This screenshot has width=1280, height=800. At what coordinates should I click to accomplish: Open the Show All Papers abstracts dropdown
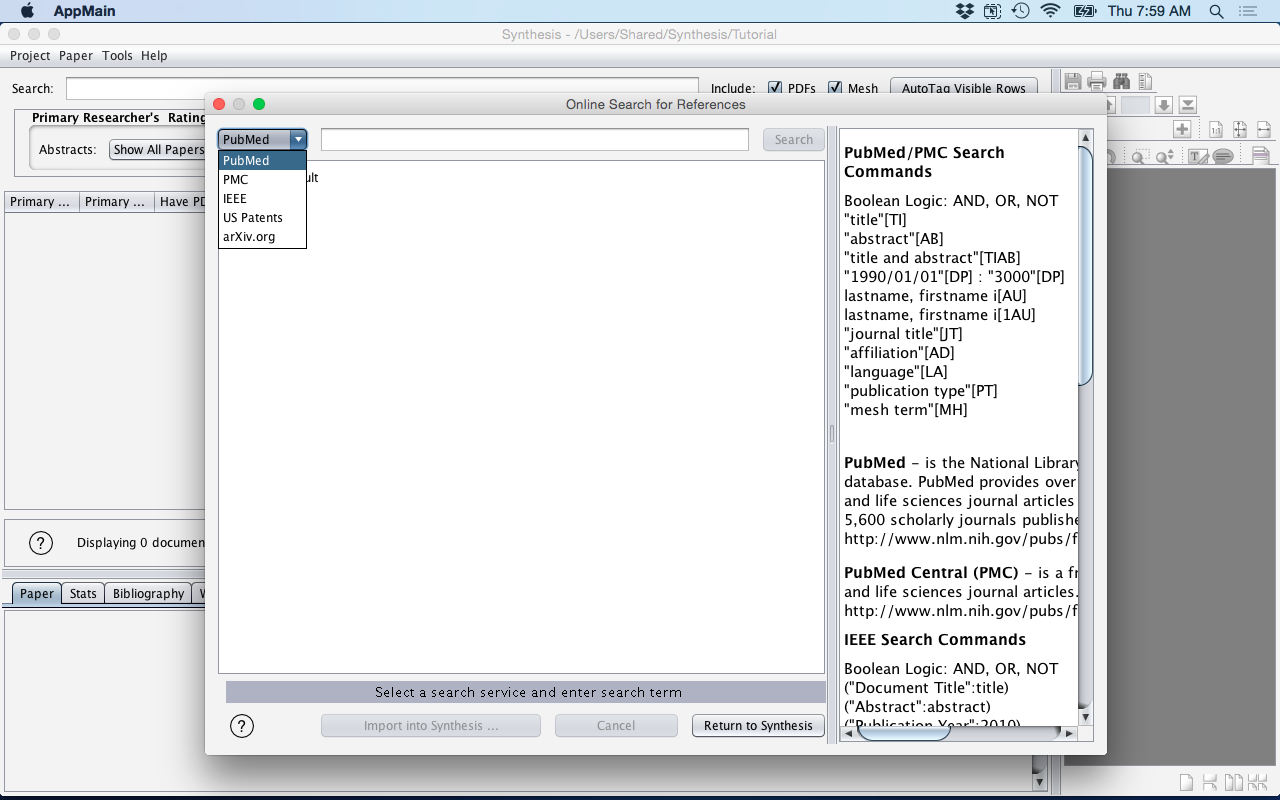pyautogui.click(x=157, y=149)
